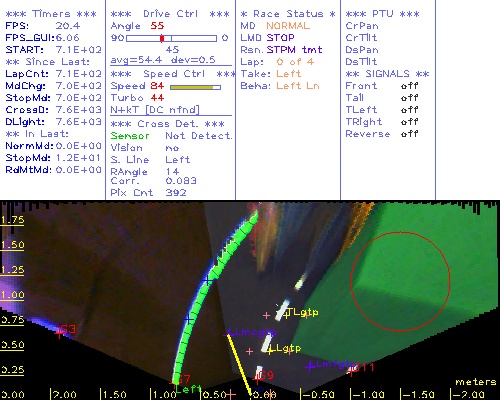Toggle the Front signal off indicator
This screenshot has height=400, width=500.
[409, 86]
